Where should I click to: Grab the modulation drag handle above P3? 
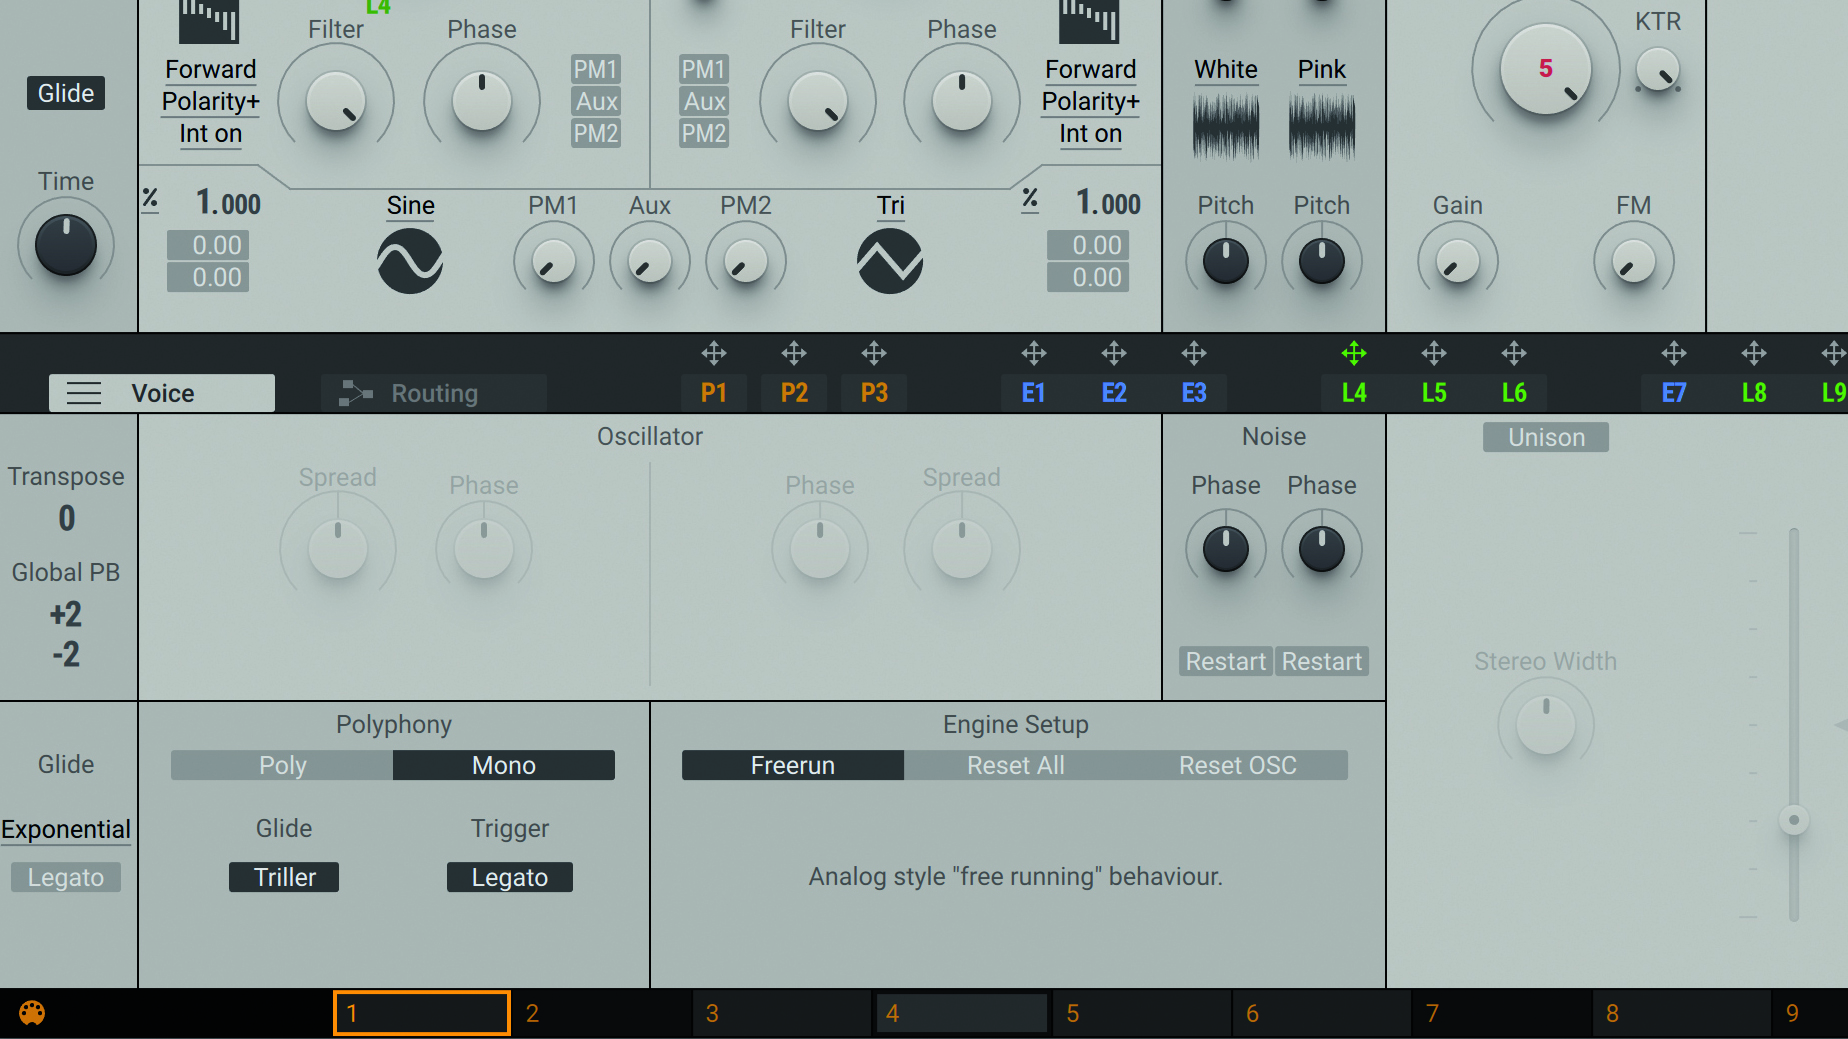[x=874, y=353]
